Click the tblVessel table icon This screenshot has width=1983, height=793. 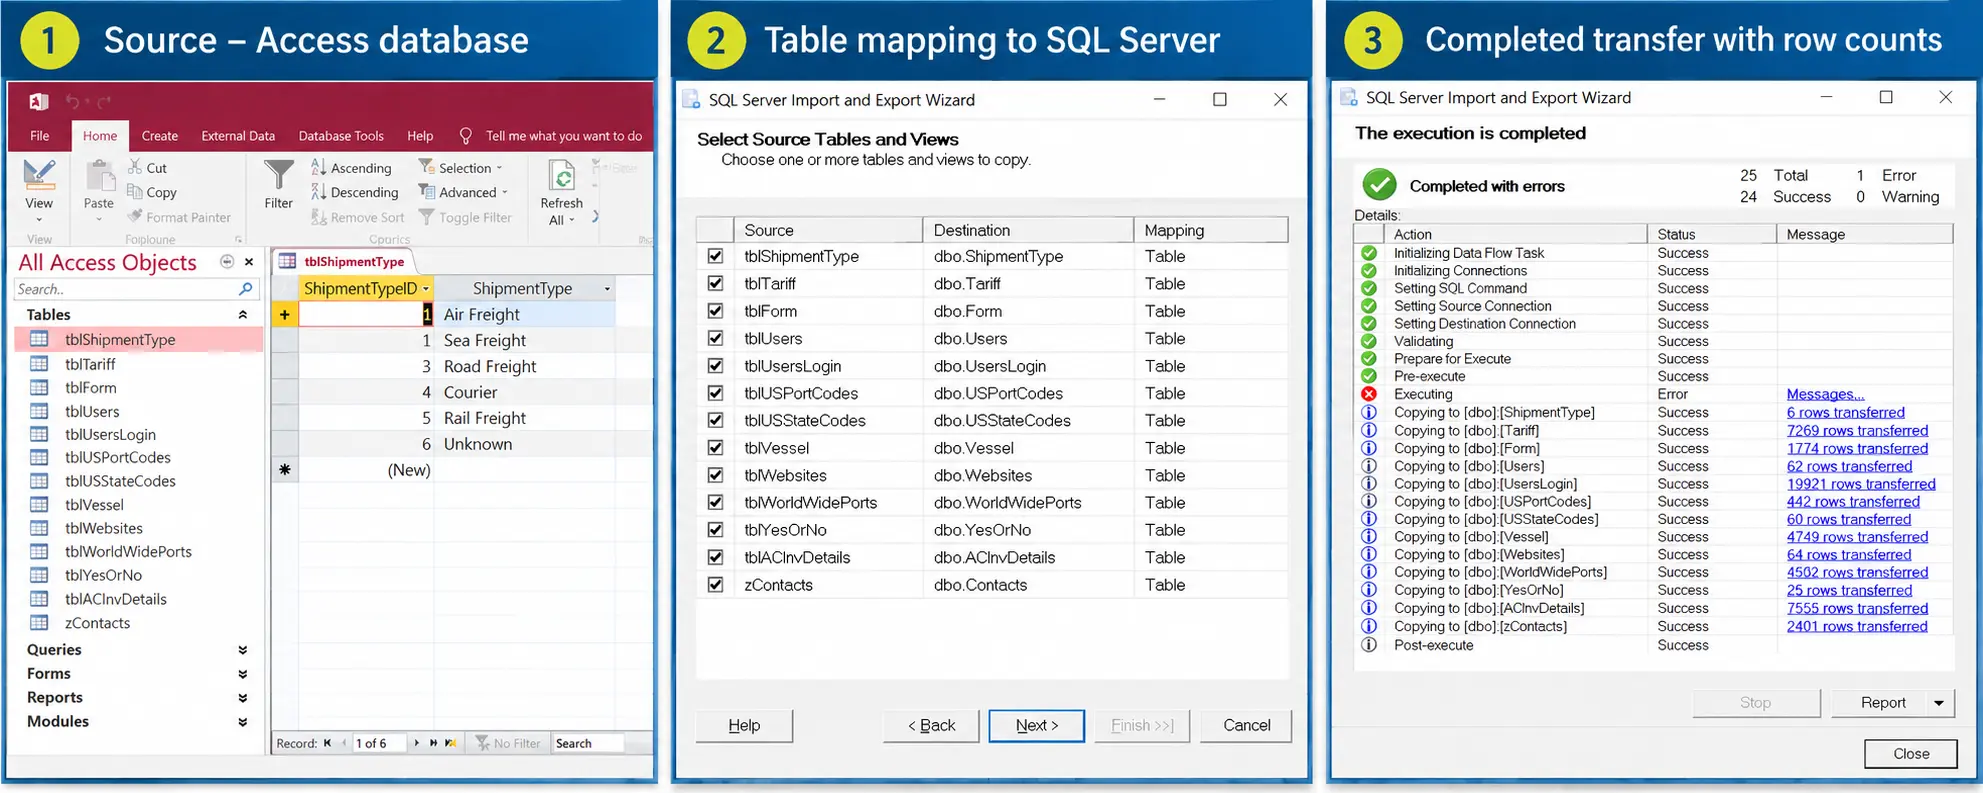tap(39, 505)
